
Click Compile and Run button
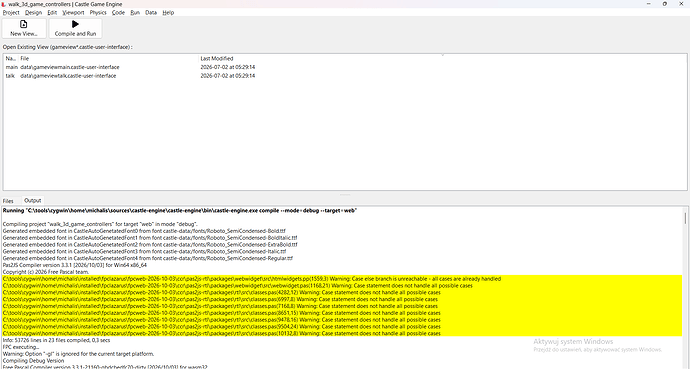pos(75,28)
